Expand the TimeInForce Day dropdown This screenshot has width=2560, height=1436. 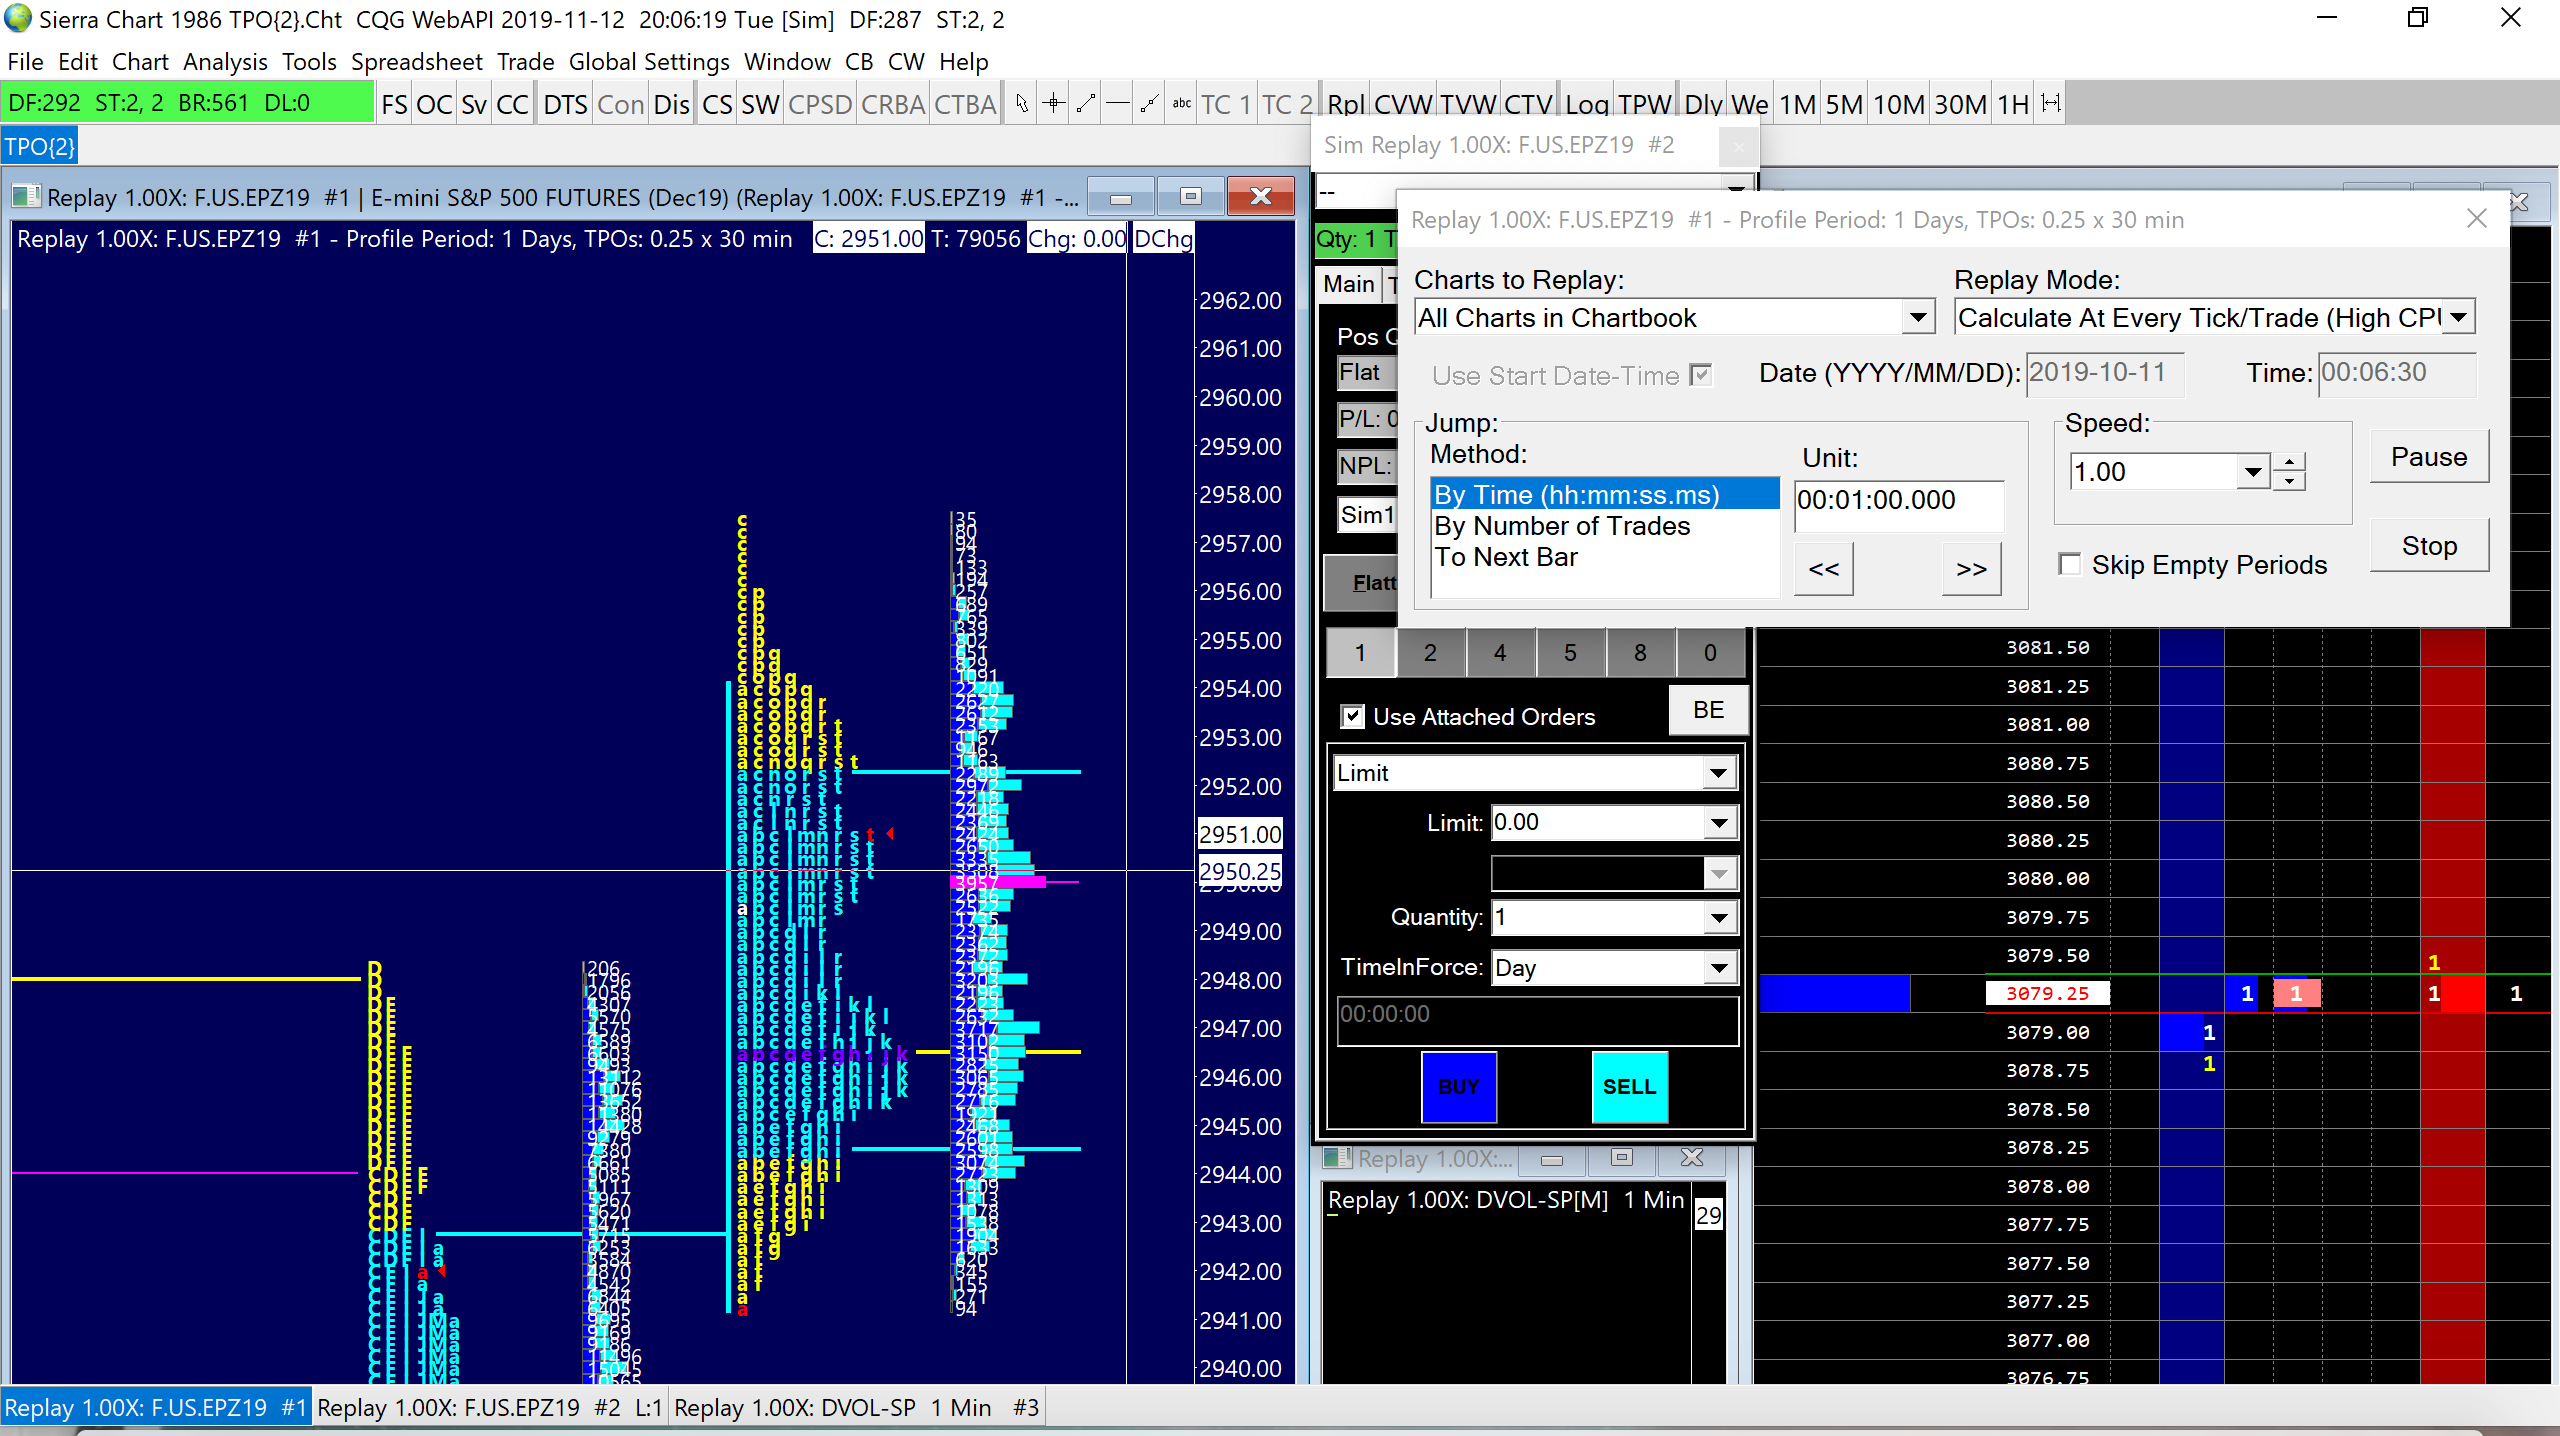point(1719,968)
